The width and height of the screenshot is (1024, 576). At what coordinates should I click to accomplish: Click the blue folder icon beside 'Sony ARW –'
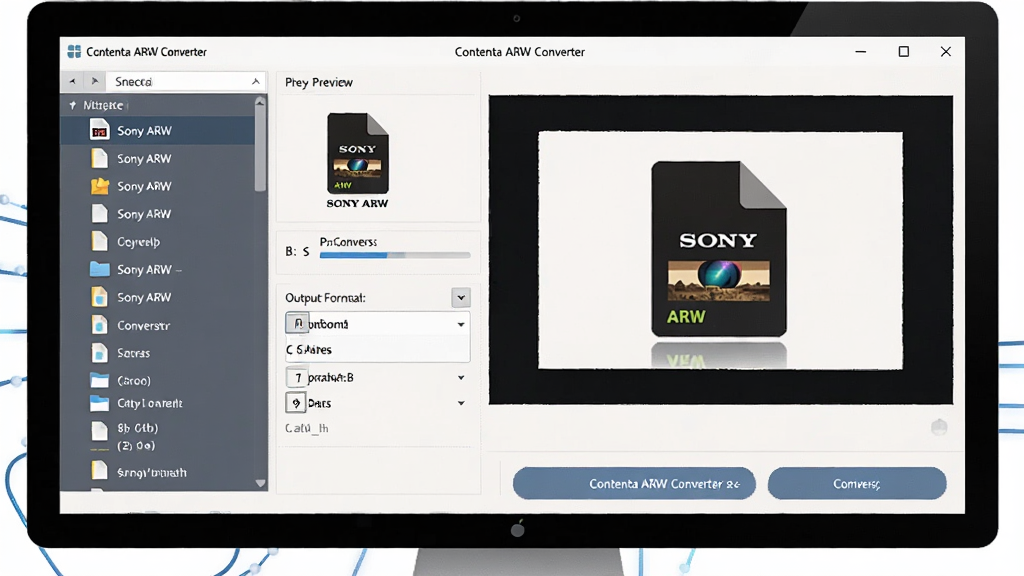(99, 269)
